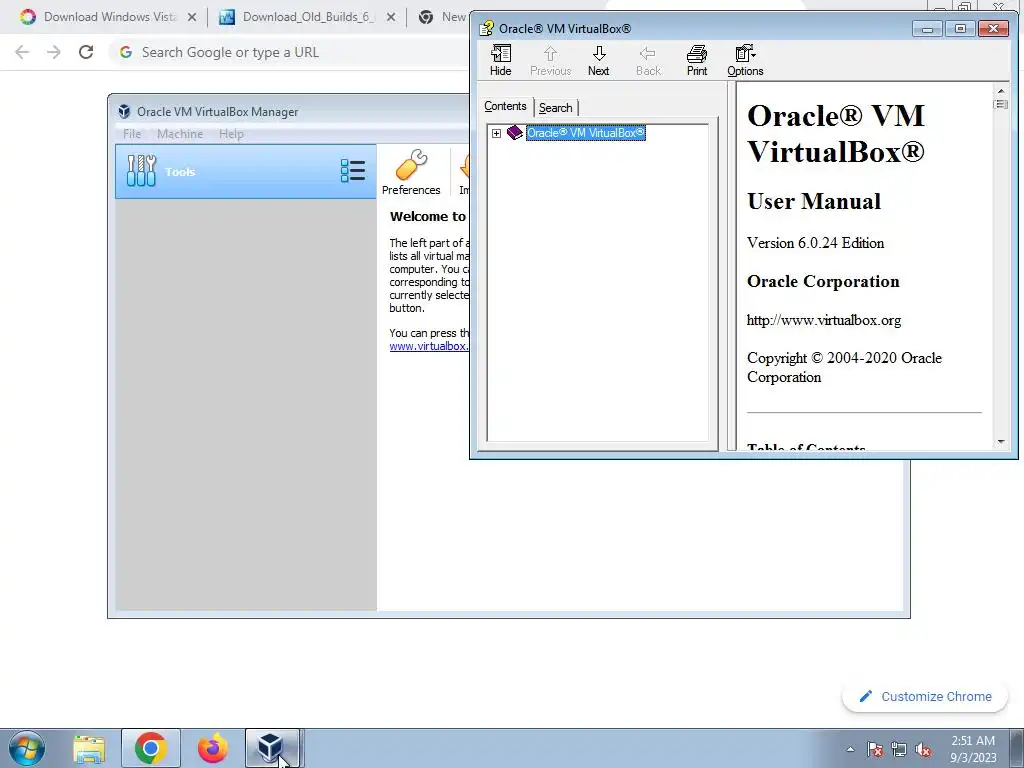Close the Download_Old_Builds_6 tab
Image resolution: width=1024 pixels, height=768 pixels.
(391, 17)
